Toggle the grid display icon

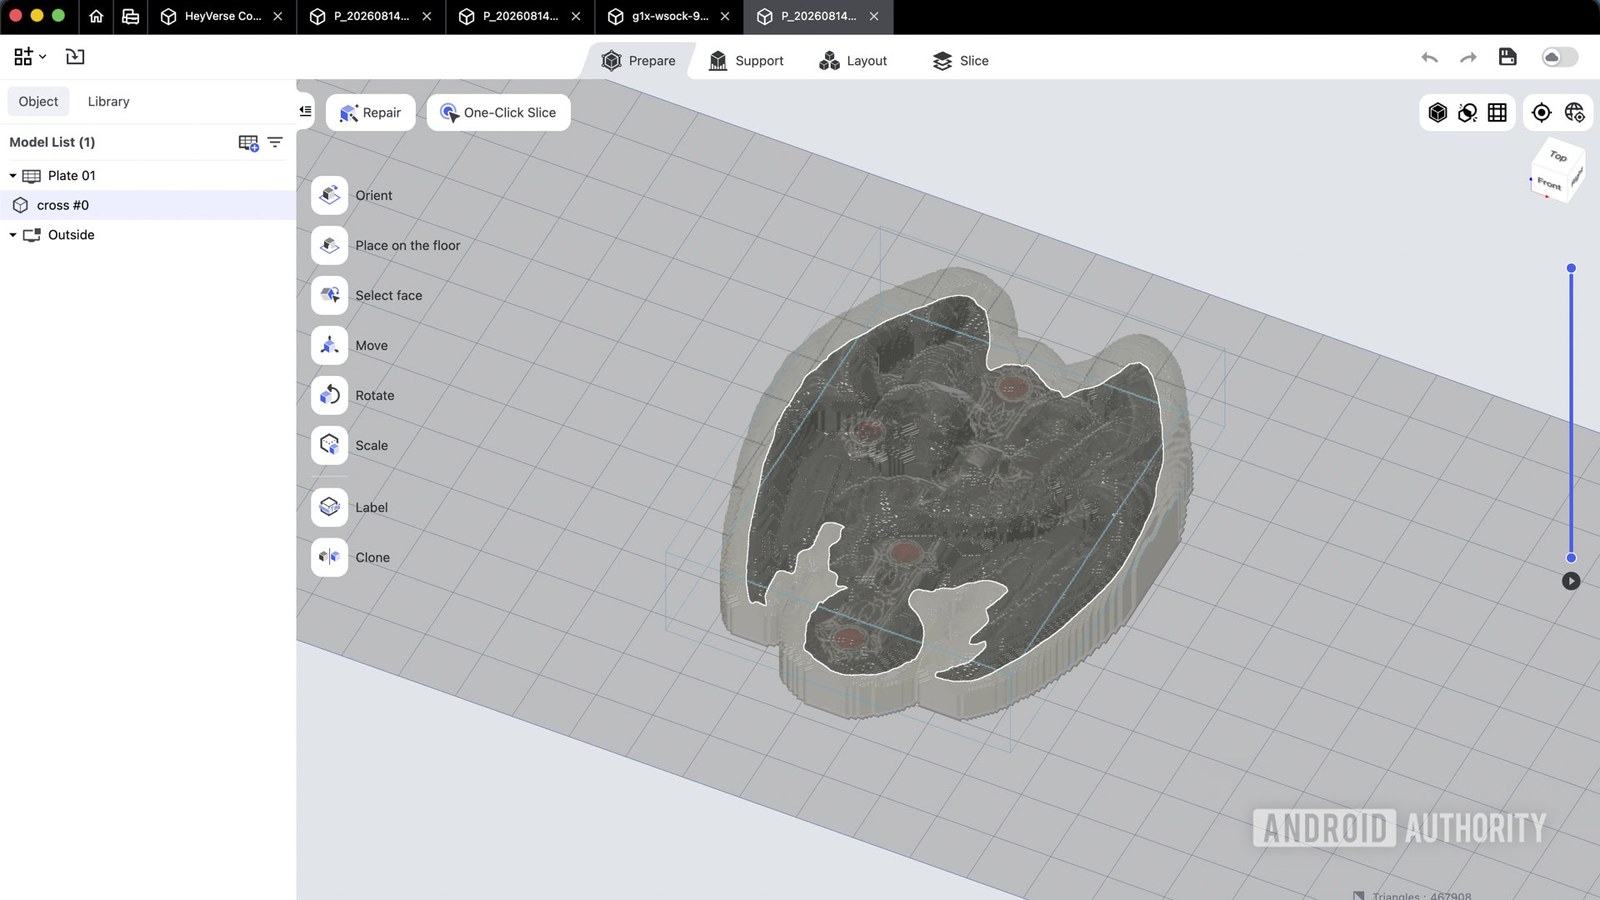click(x=1497, y=113)
